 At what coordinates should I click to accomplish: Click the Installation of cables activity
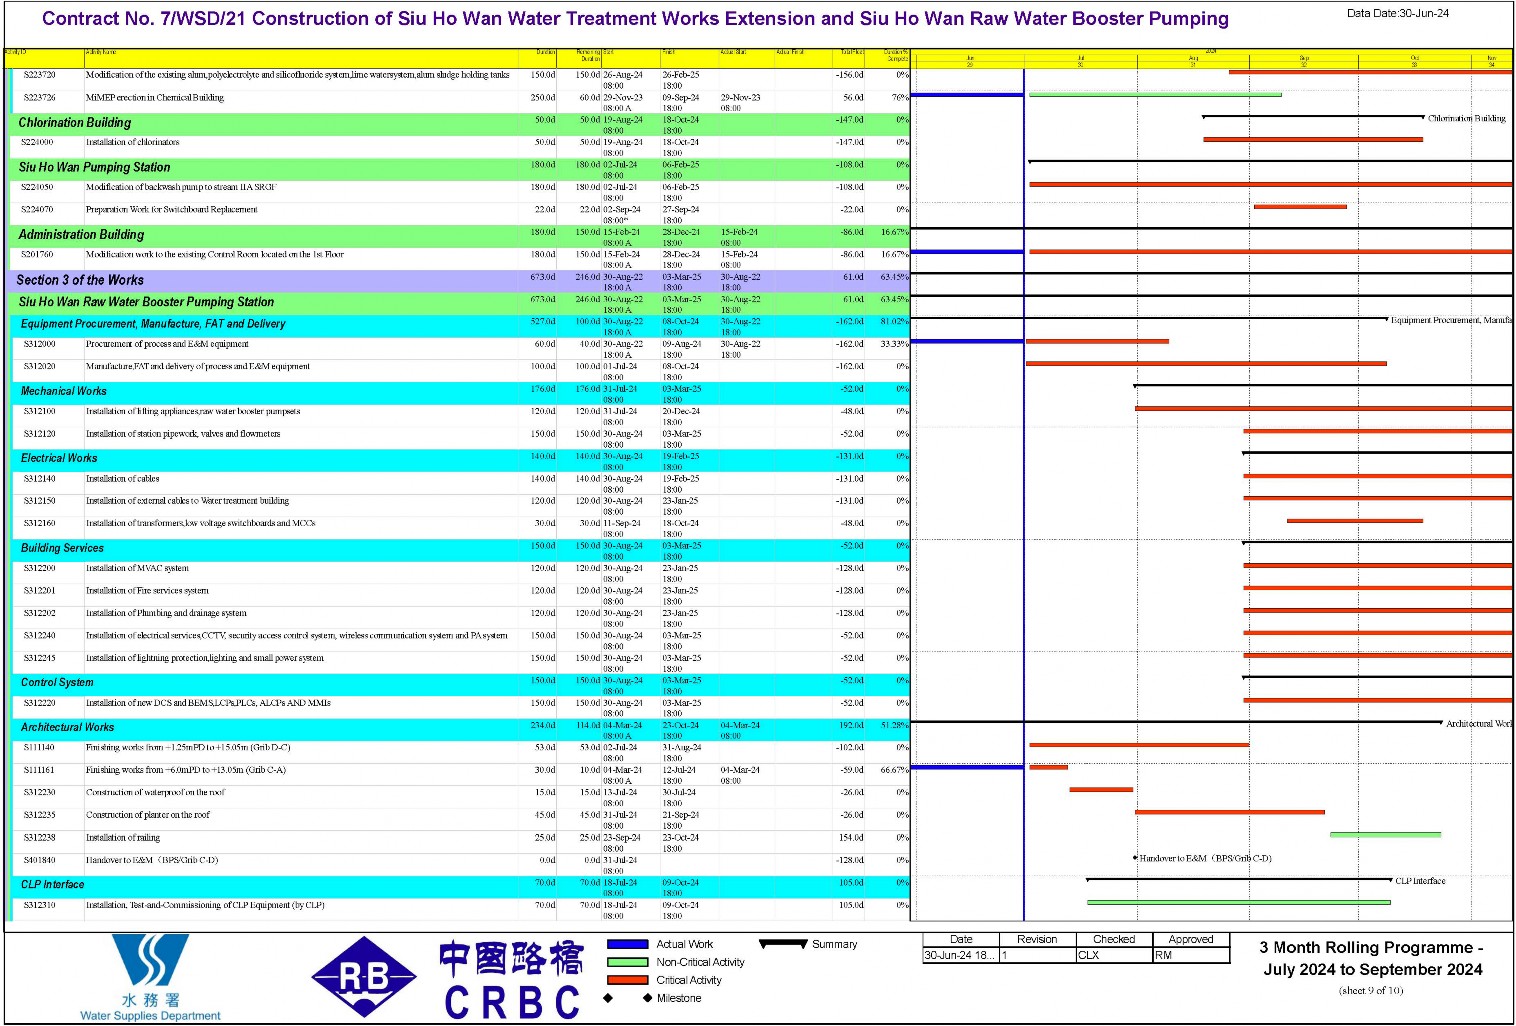coord(122,478)
